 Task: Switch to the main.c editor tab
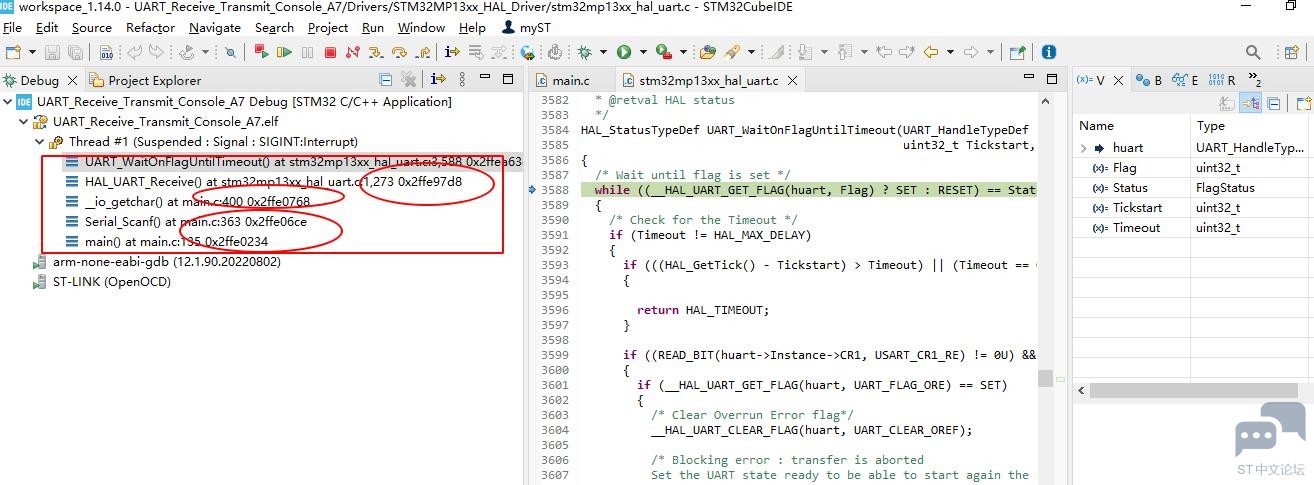coord(562,80)
